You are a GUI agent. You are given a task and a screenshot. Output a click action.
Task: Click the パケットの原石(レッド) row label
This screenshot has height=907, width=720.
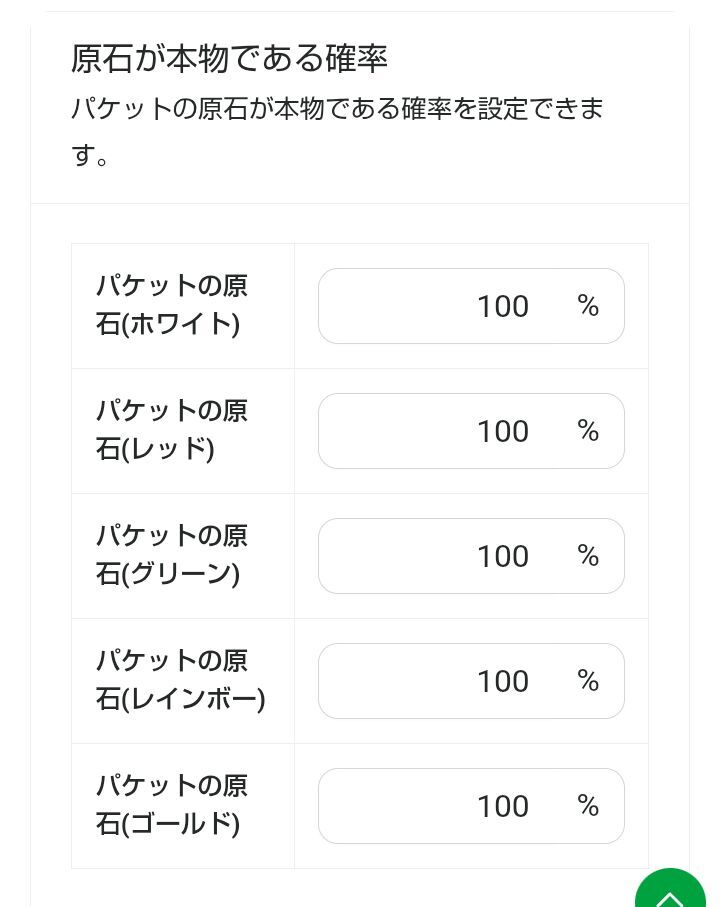coord(172,430)
